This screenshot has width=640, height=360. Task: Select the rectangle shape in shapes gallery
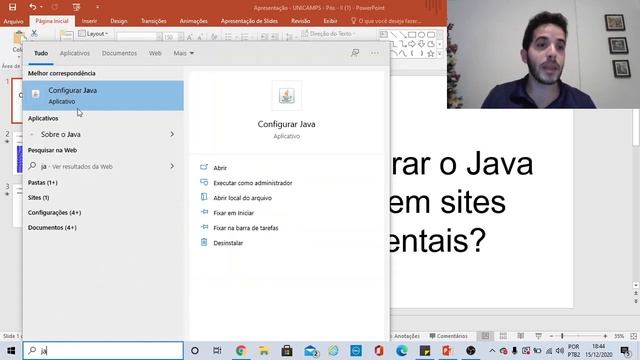tap(412, 35)
